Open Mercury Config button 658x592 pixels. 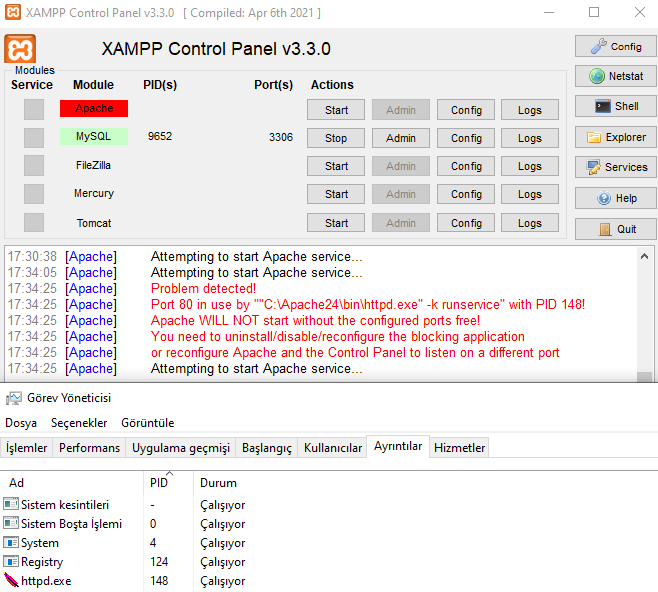pyautogui.click(x=466, y=194)
